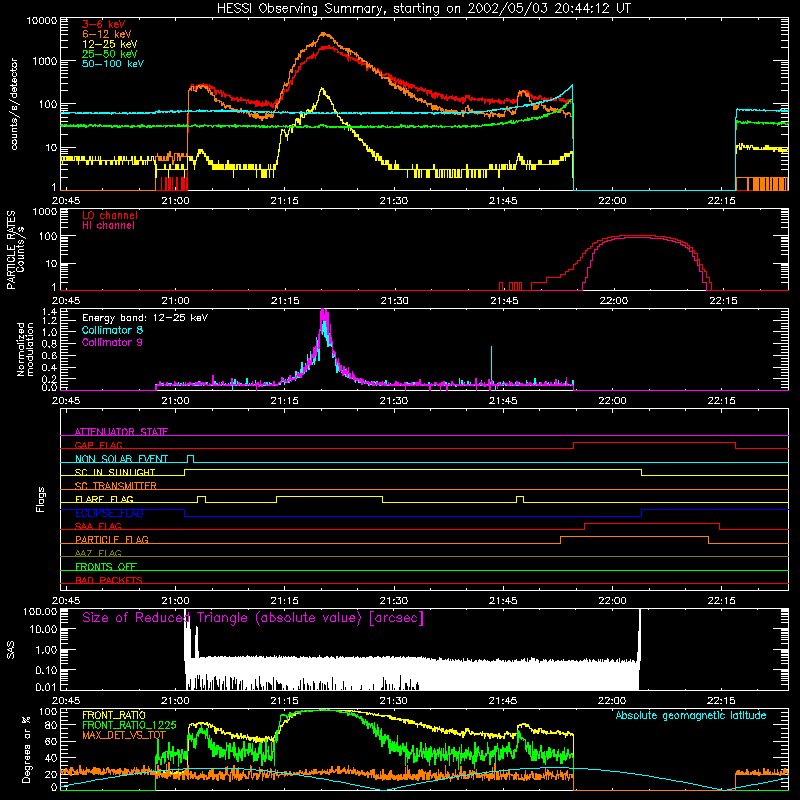Click the "Degrees or %" axis label
The image size is (800, 800).
tap(26, 749)
